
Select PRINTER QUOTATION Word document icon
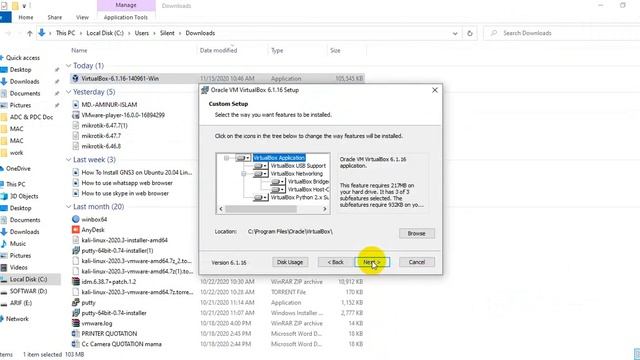76,333
